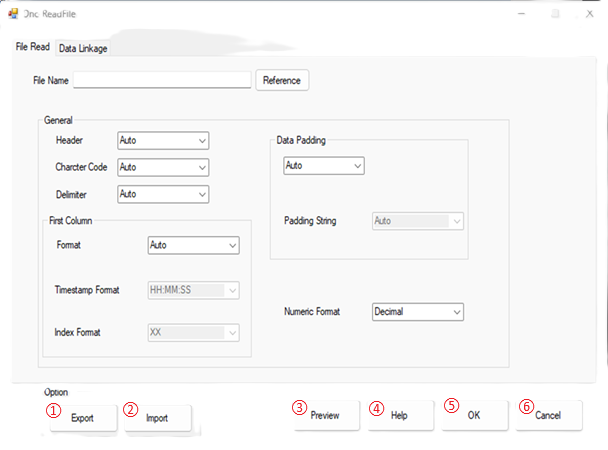Open the Header dropdown
Viewport: 608px width, 450px height.
tap(163, 141)
